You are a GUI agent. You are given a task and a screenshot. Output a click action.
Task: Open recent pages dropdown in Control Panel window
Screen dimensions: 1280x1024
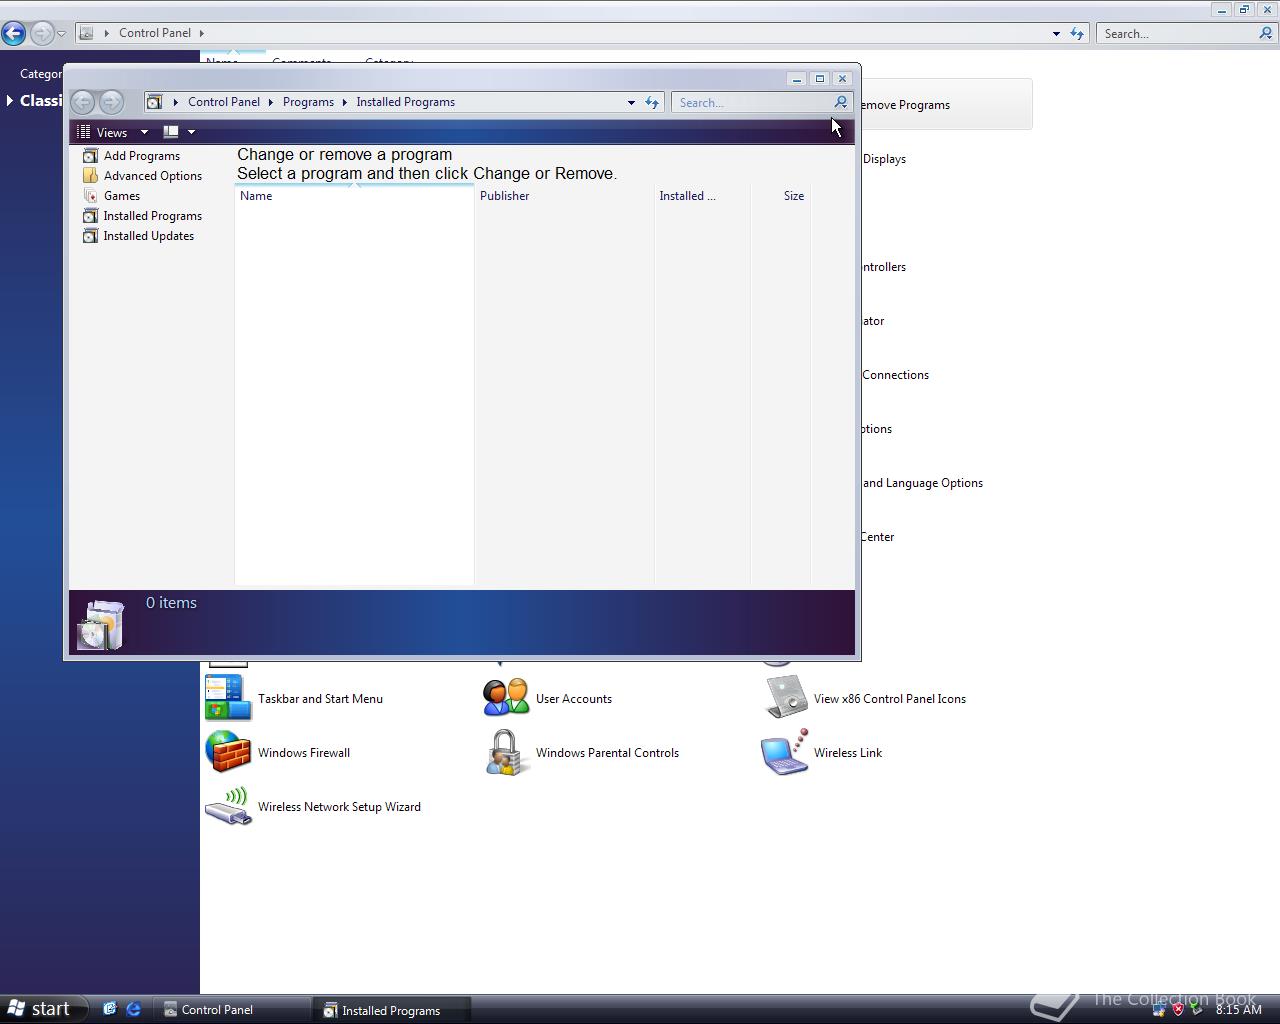coord(61,33)
